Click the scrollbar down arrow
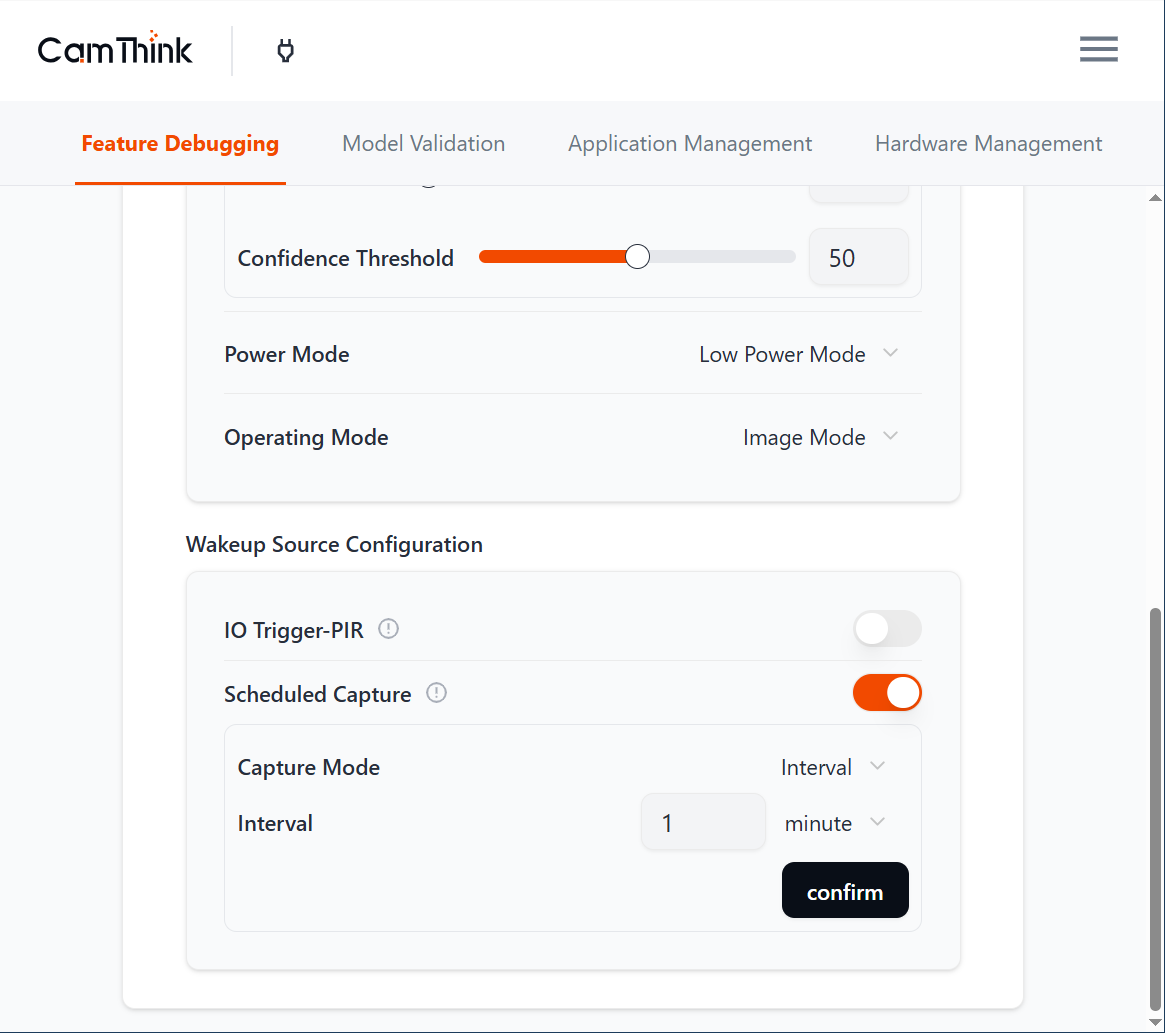 coord(1156,1021)
